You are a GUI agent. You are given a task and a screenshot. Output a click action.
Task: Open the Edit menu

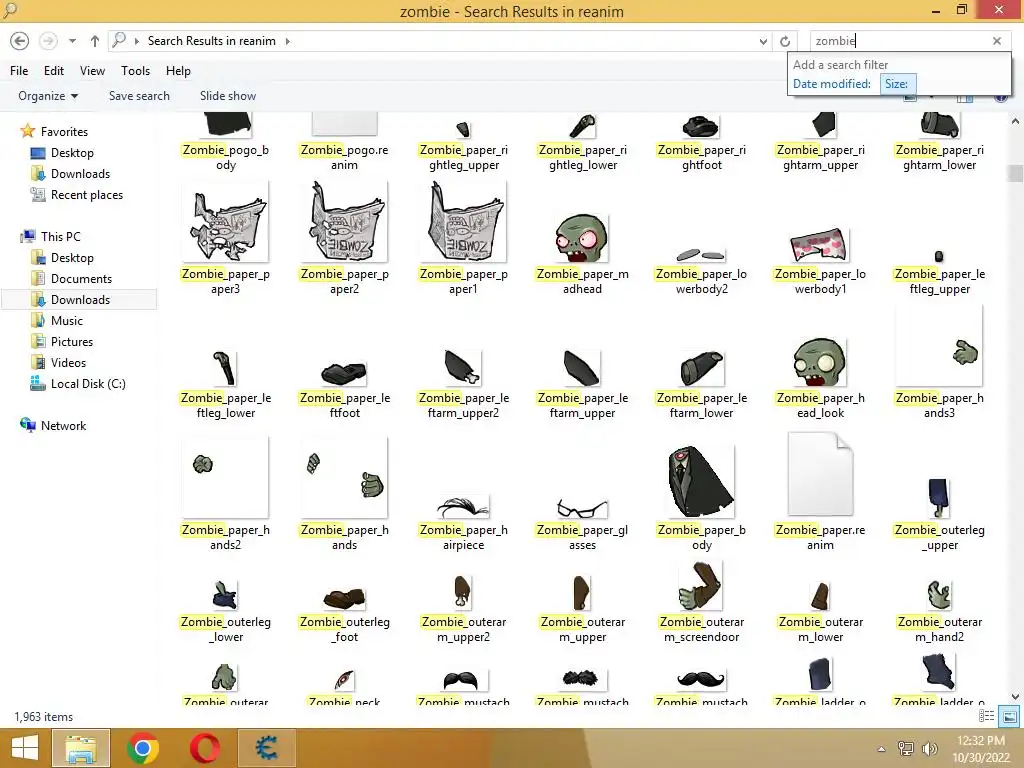click(54, 71)
